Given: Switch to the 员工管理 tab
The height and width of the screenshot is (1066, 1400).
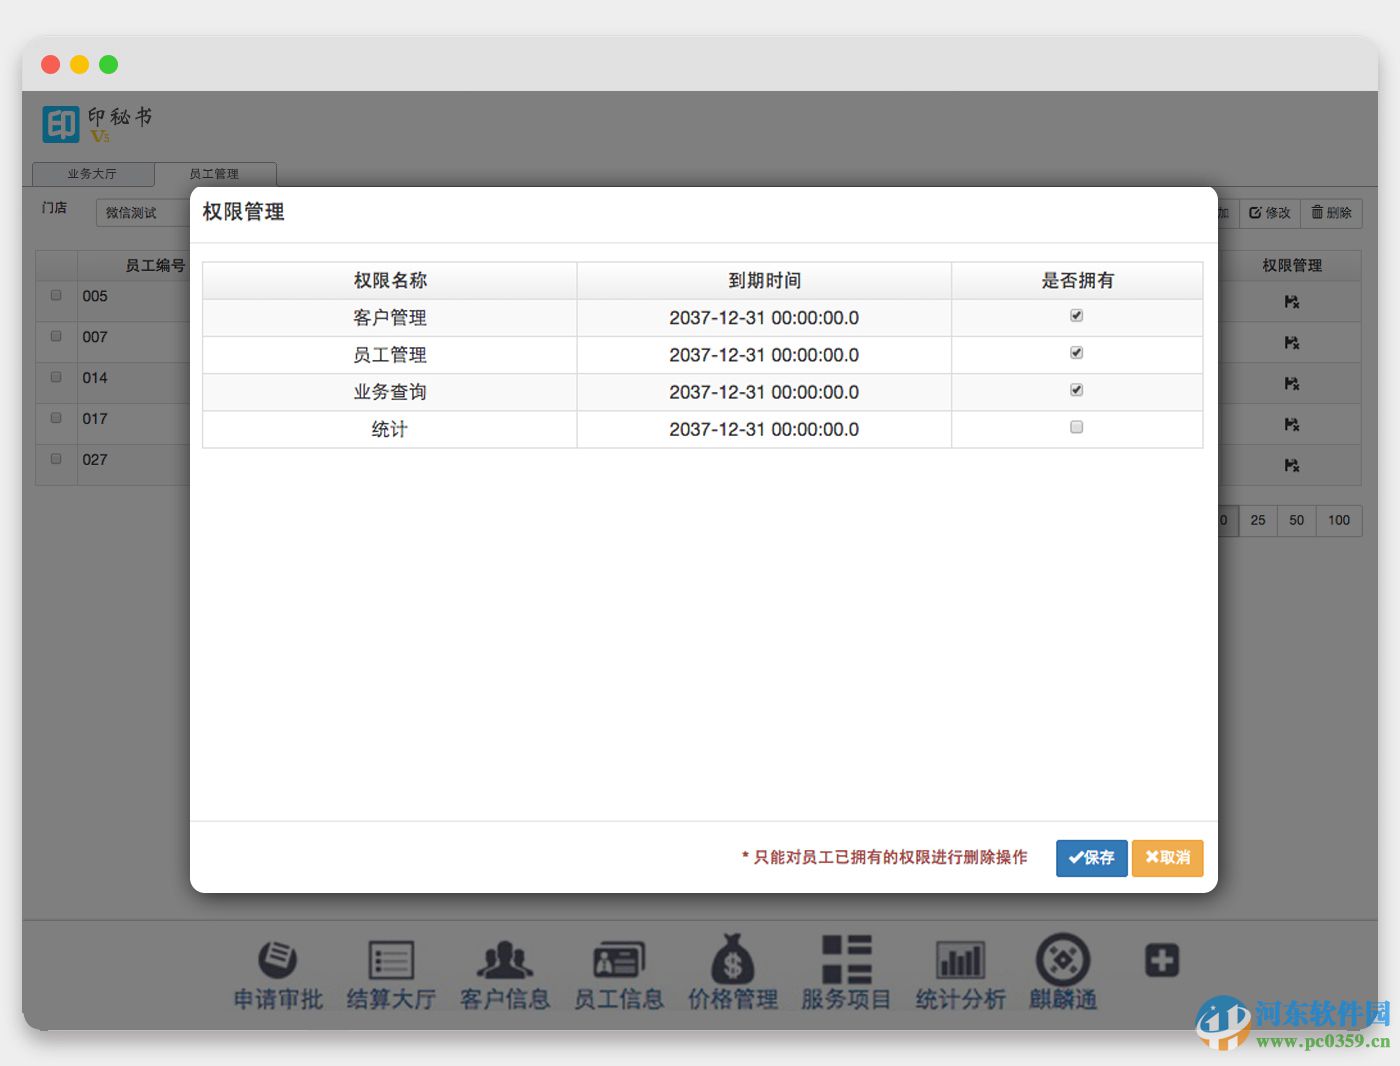Looking at the screenshot, I should (217, 173).
